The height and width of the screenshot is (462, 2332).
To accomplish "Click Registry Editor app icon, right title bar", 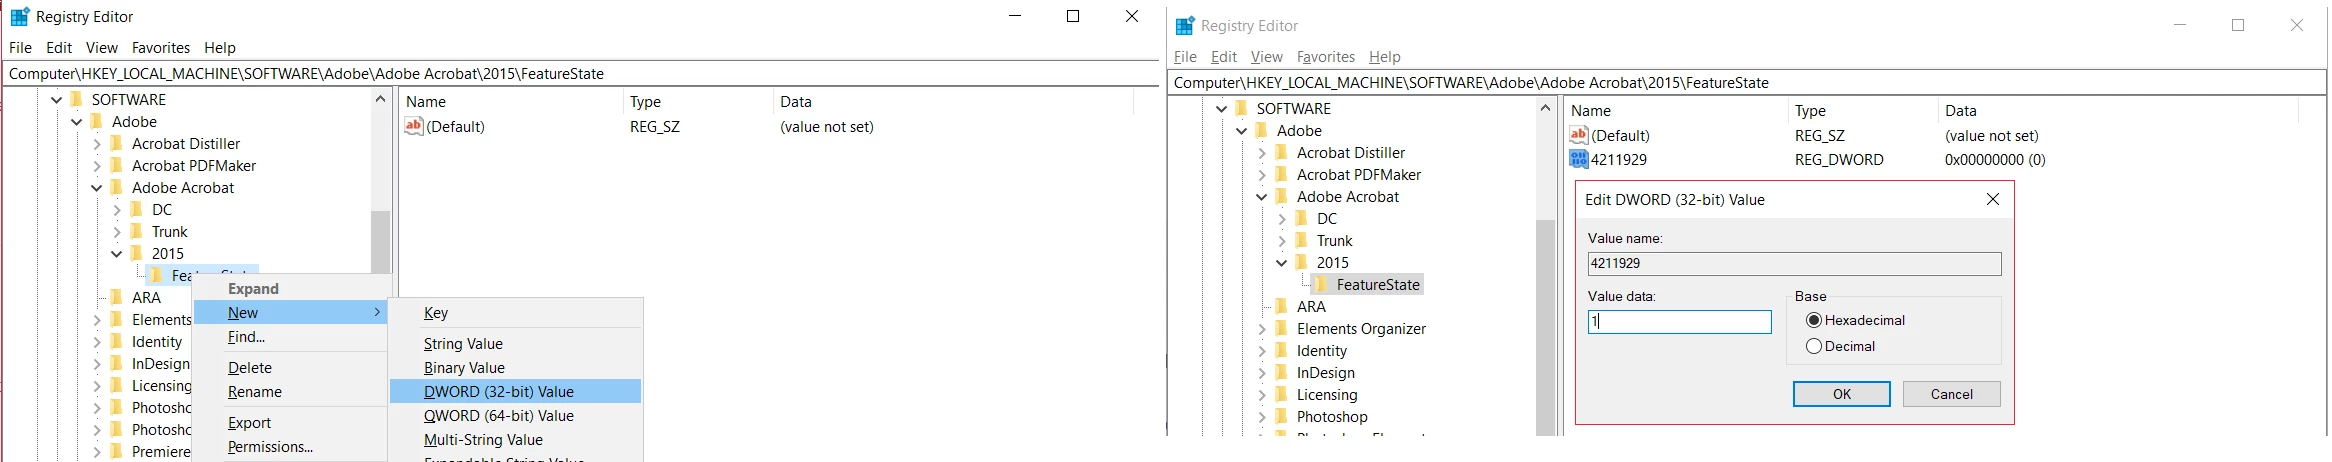I will point(1185,26).
